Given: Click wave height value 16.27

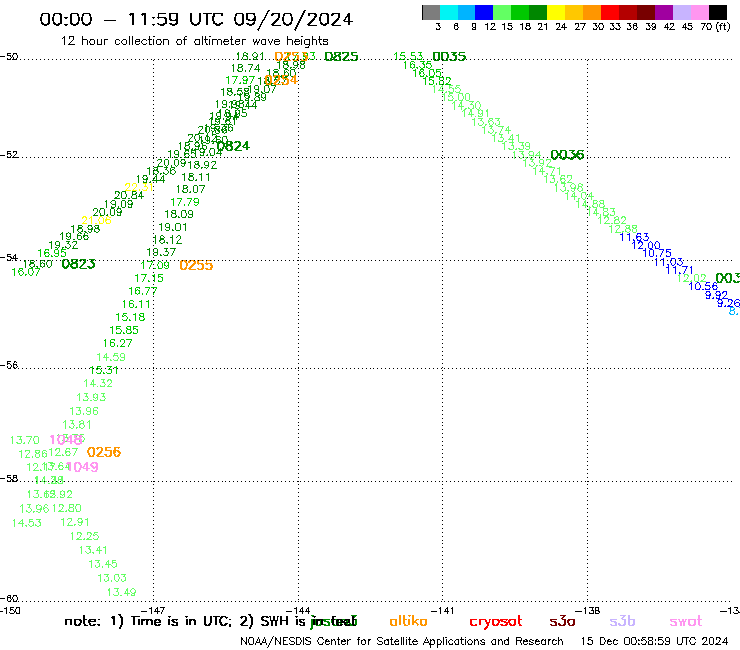Looking at the screenshot, I should coord(118,343).
